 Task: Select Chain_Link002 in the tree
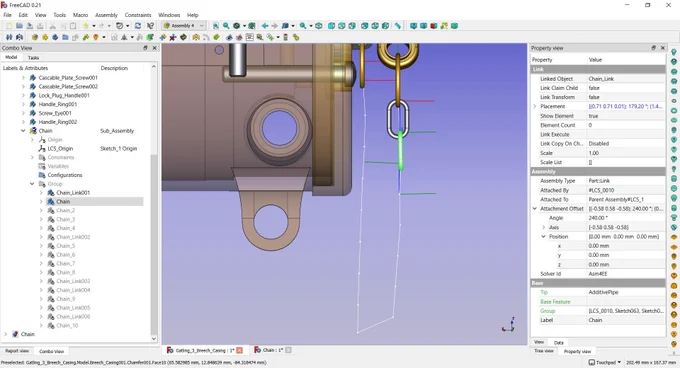73,237
